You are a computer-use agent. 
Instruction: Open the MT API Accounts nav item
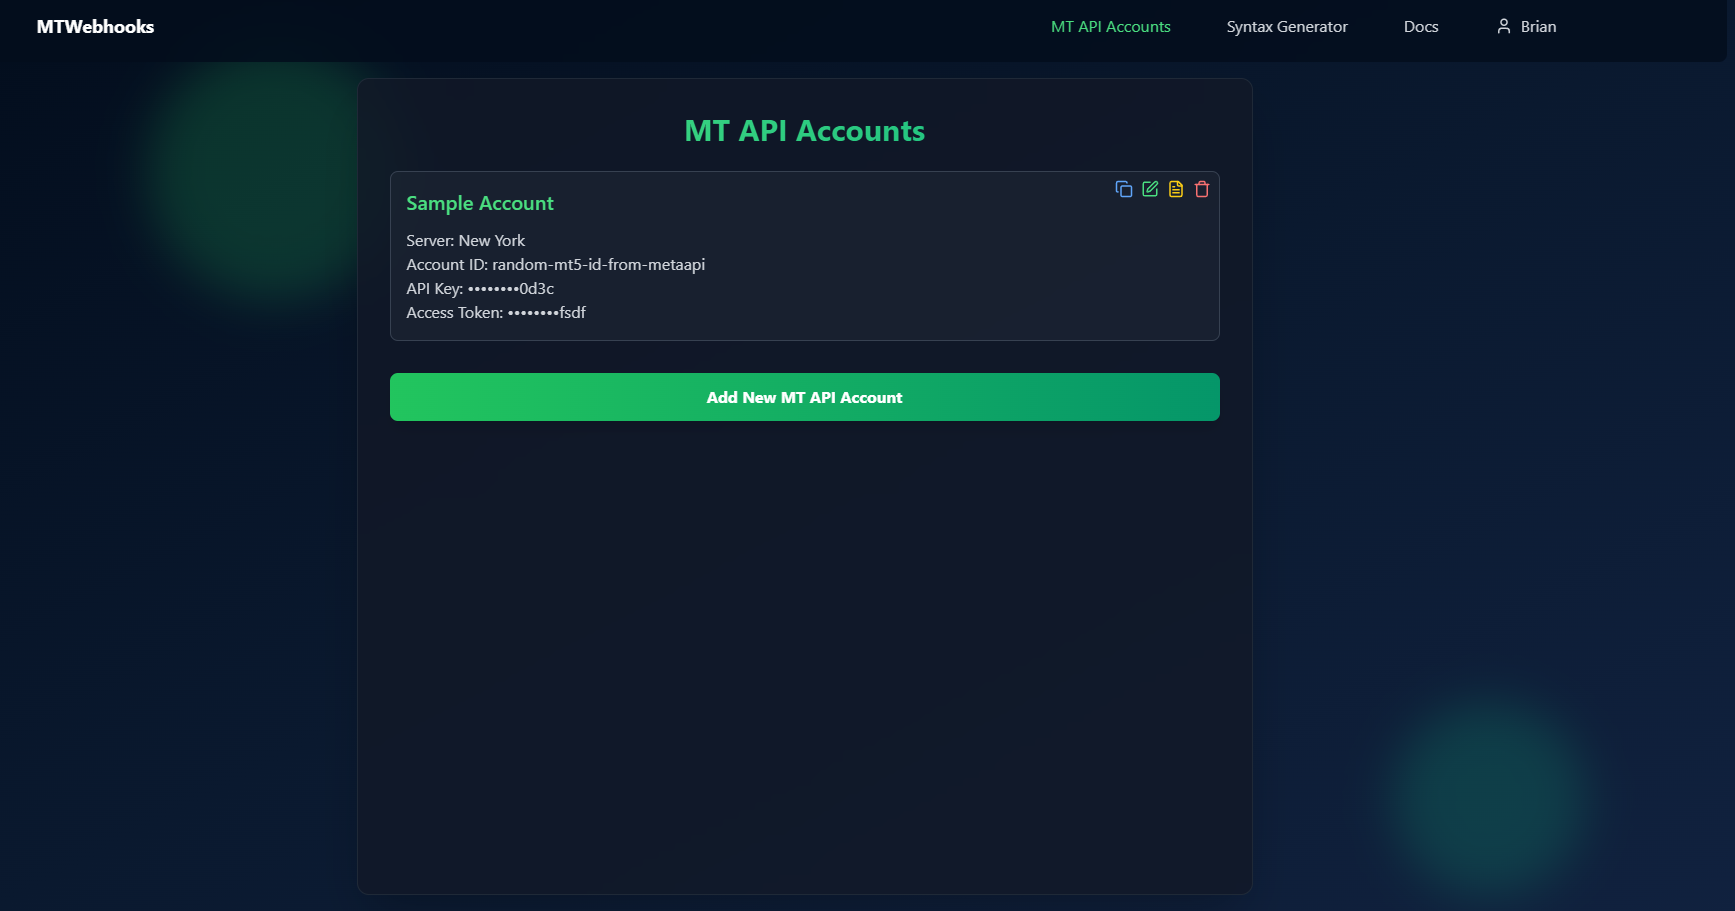pos(1110,27)
